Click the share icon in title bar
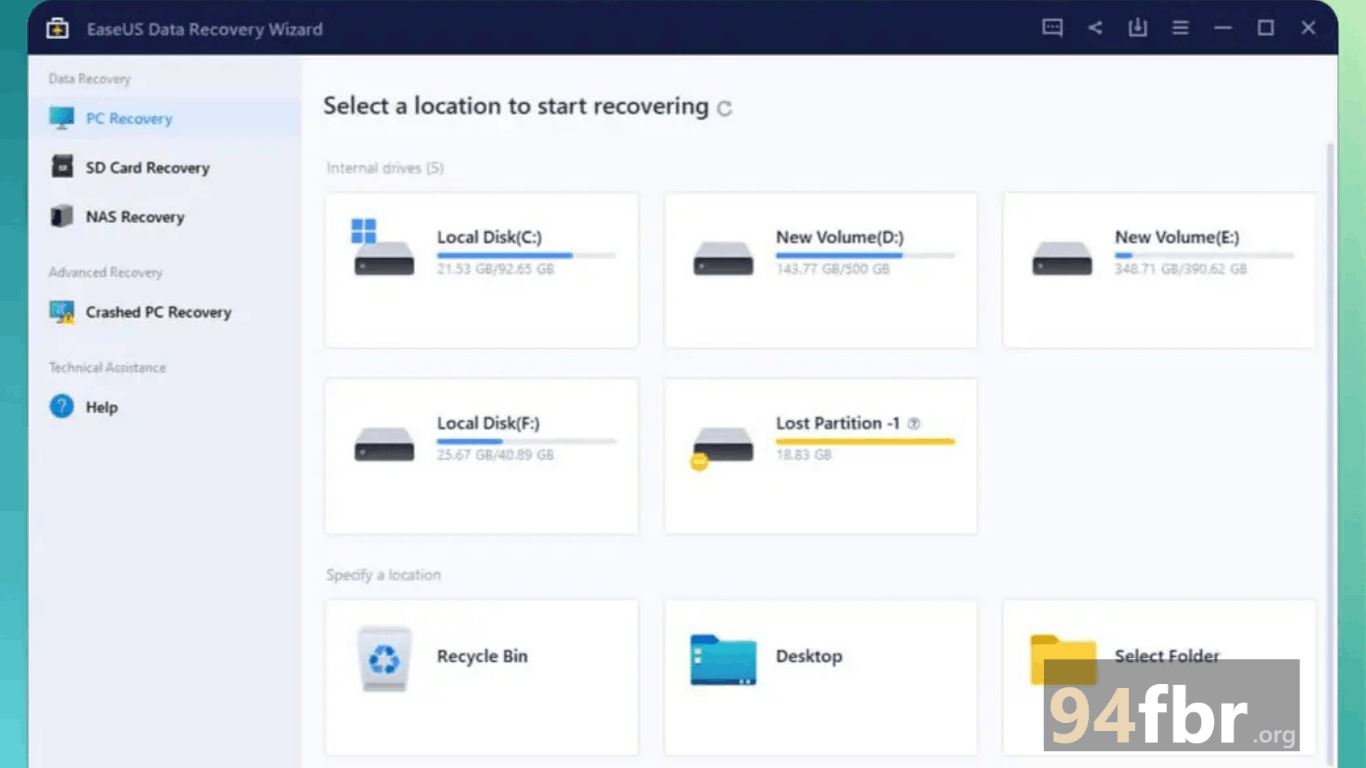This screenshot has width=1366, height=768. pyautogui.click(x=1095, y=28)
